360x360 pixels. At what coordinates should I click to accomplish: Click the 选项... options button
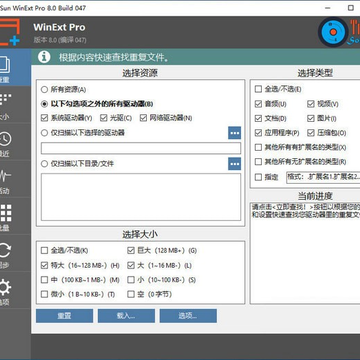tap(188, 316)
